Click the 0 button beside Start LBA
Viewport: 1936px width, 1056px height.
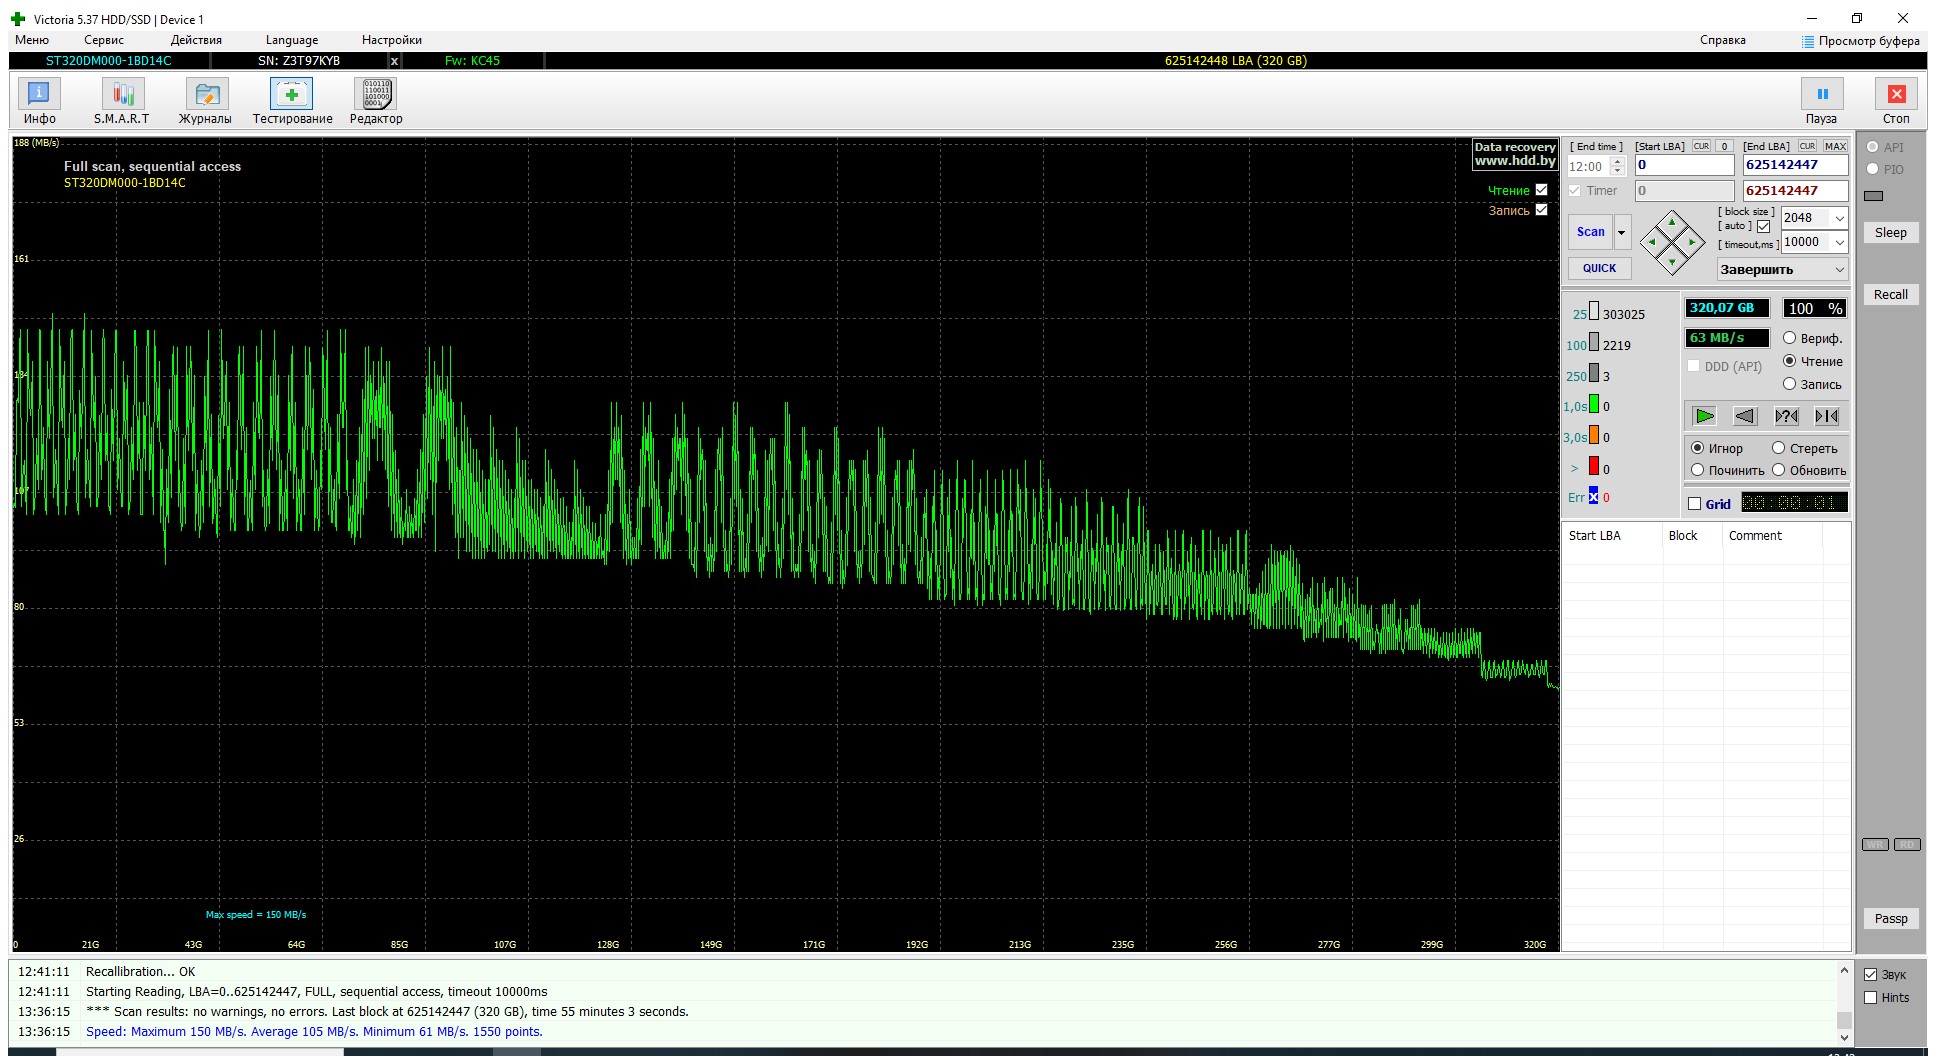(1725, 146)
